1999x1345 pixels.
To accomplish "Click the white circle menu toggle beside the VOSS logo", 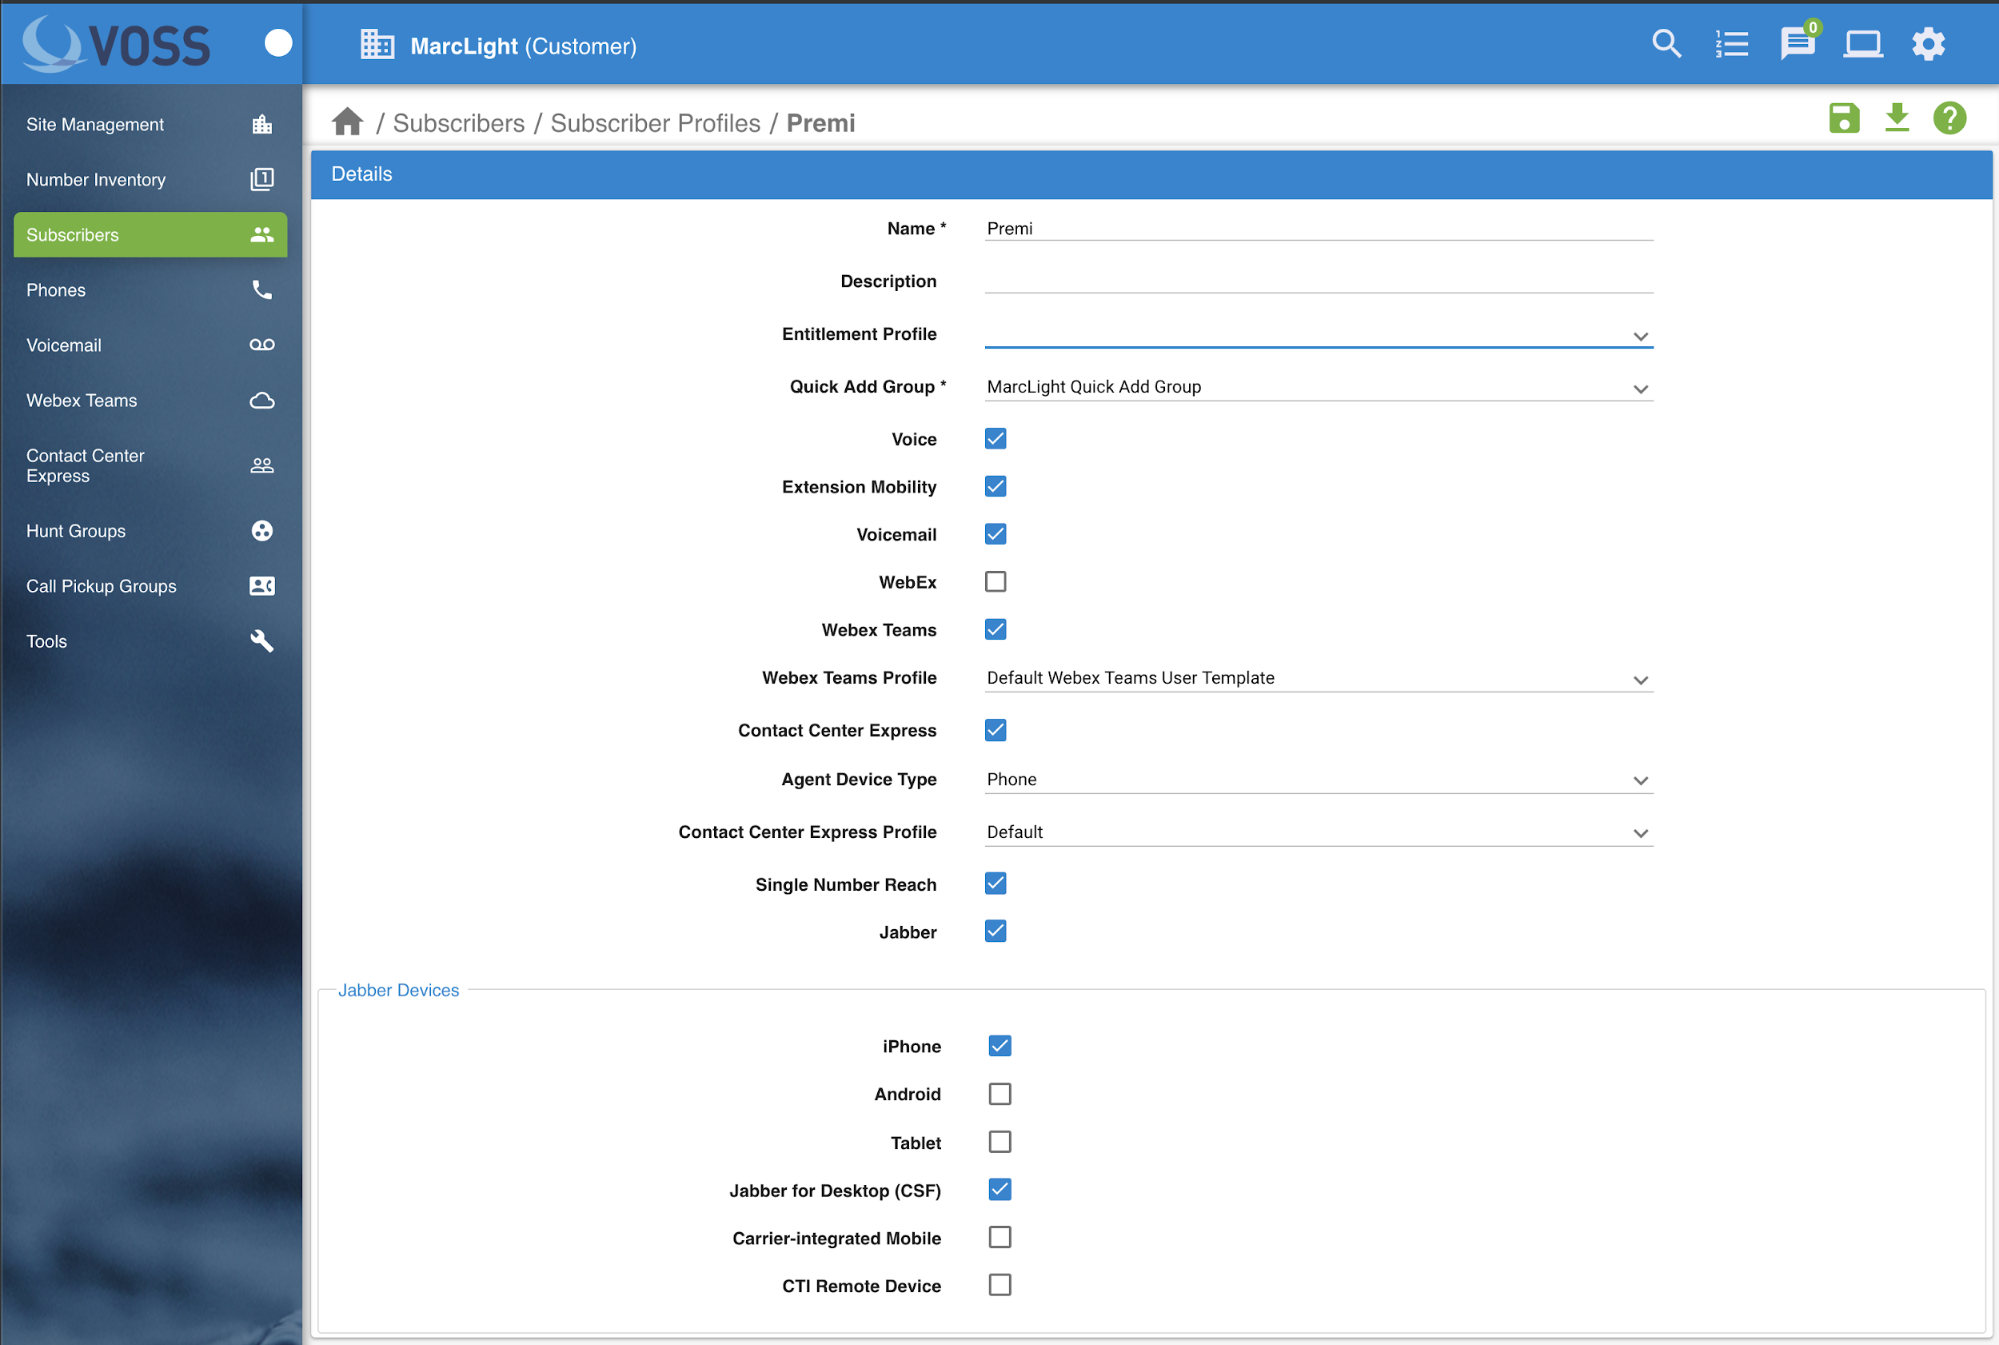I will tap(278, 43).
